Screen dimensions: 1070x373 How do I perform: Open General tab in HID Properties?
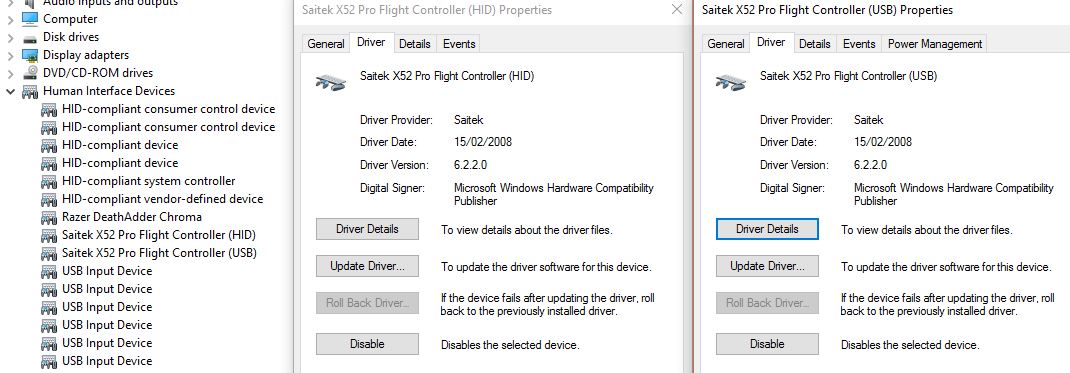tap(326, 44)
